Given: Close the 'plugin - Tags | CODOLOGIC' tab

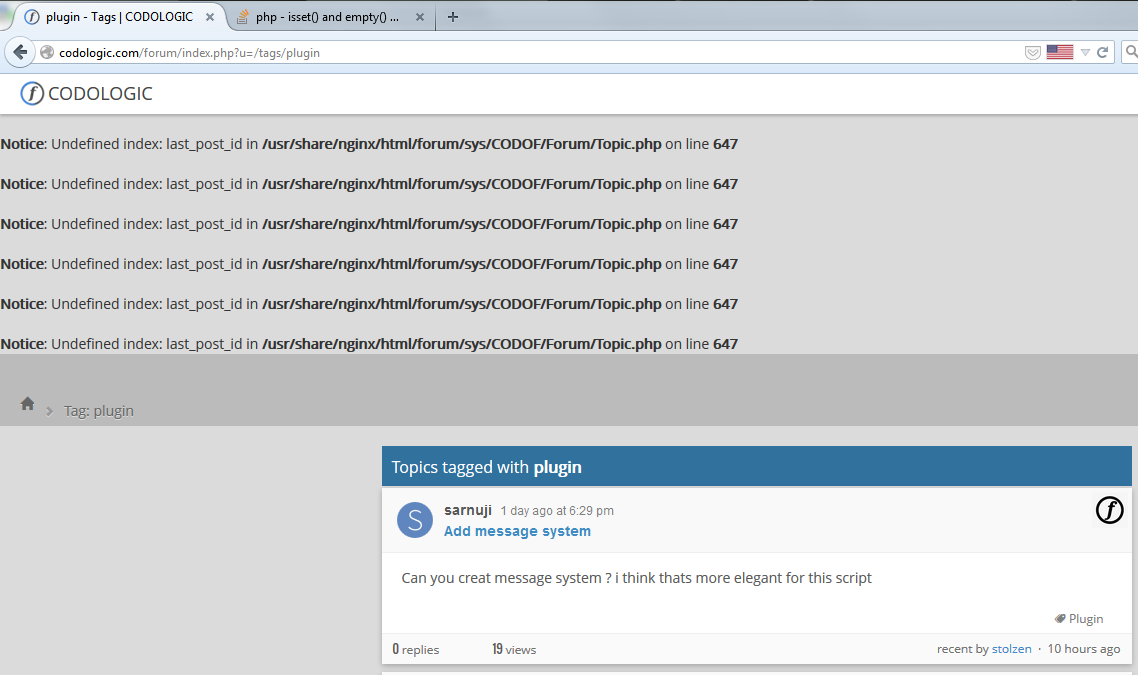Looking at the screenshot, I should (x=210, y=17).
